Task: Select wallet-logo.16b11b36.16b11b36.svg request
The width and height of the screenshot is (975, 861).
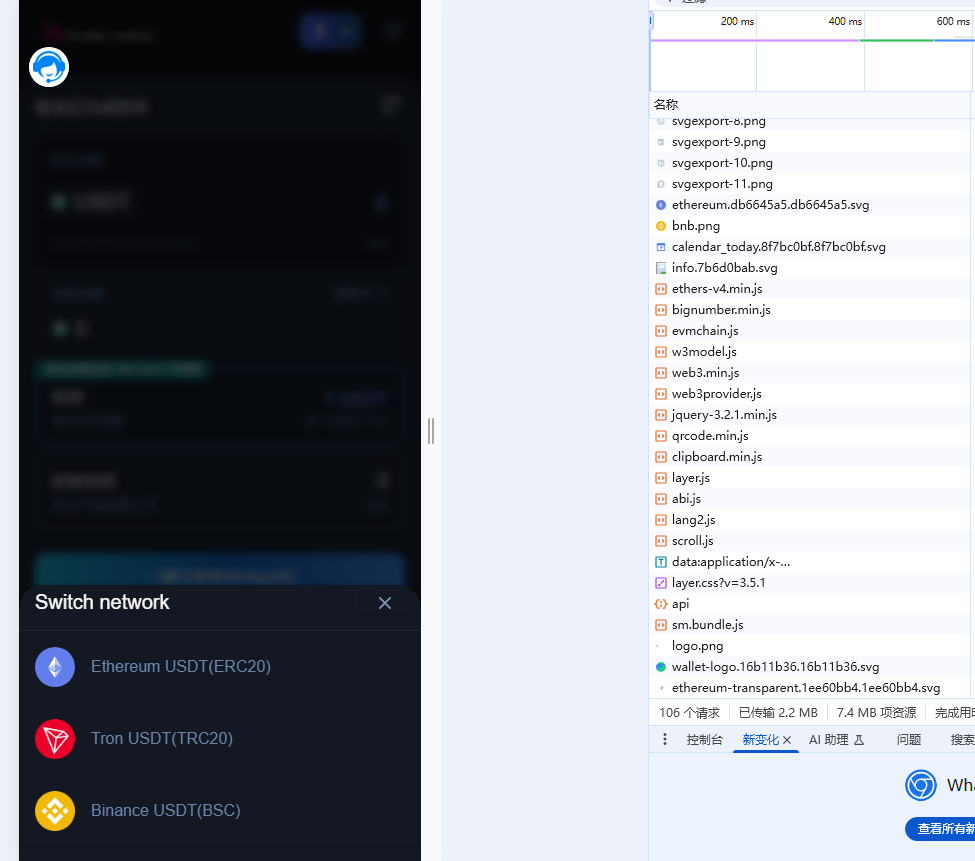Action: pyautogui.click(x=762, y=667)
